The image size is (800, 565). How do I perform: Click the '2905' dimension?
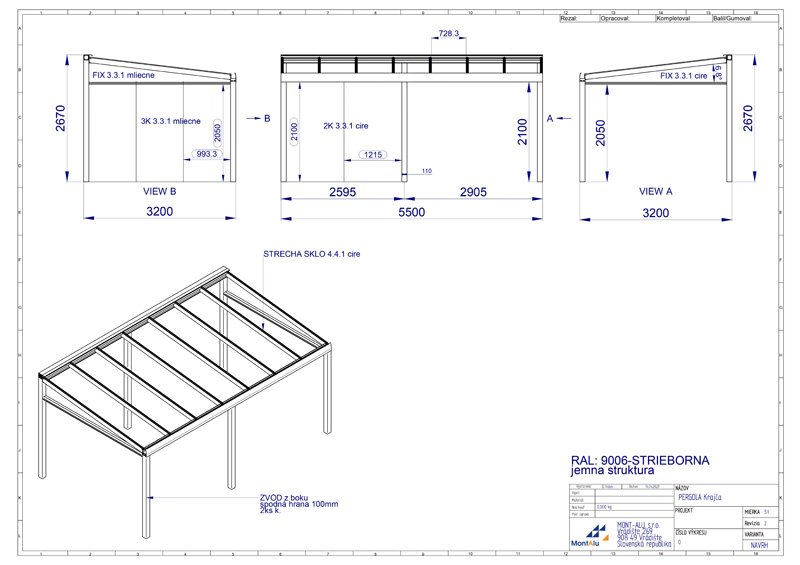click(473, 192)
